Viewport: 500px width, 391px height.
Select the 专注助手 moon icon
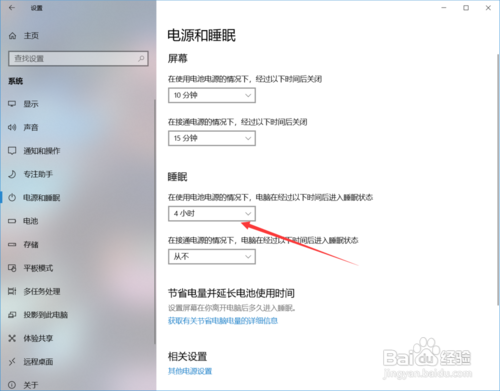(12, 174)
